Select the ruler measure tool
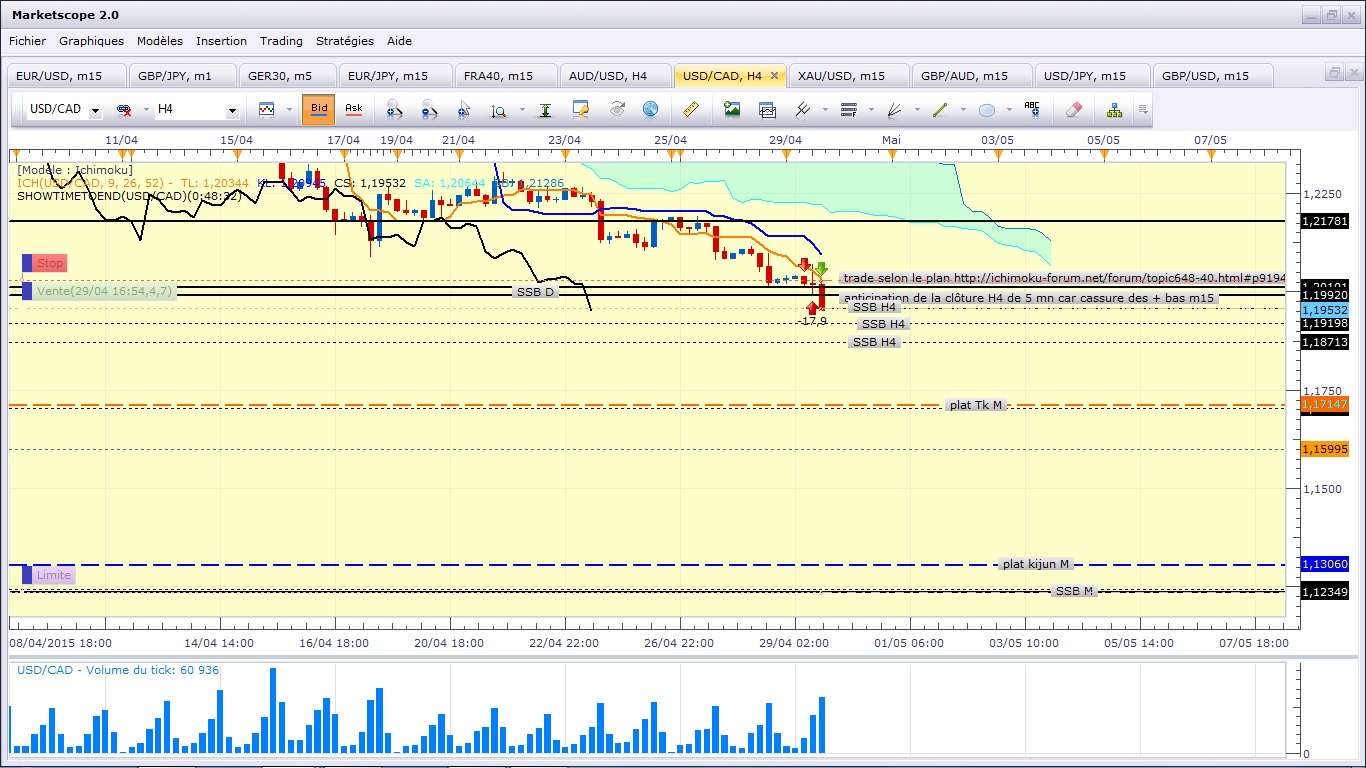Screen dimensions: 1366x768 click(x=691, y=109)
